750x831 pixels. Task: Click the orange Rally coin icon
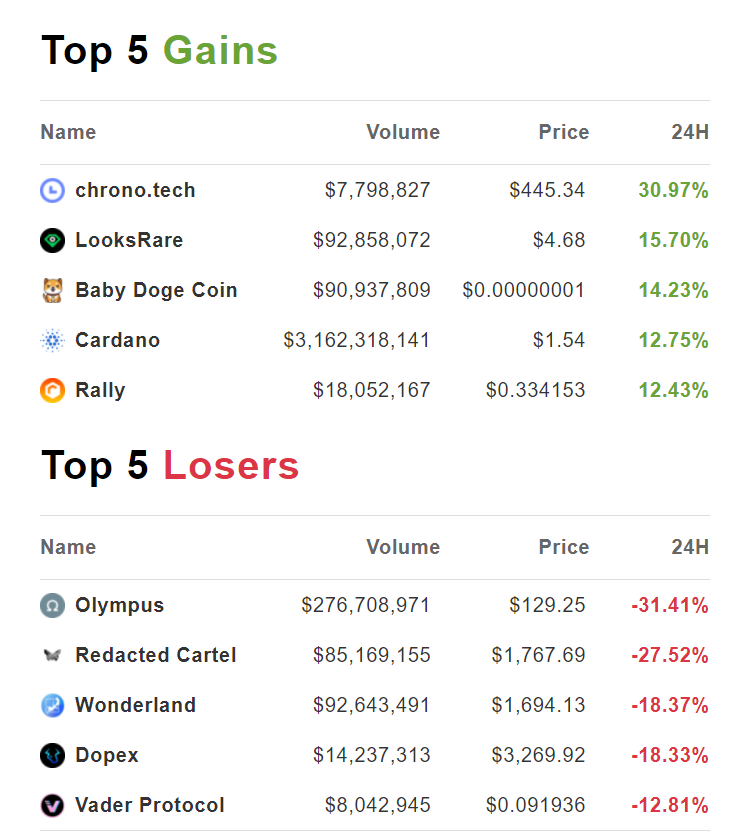52,391
